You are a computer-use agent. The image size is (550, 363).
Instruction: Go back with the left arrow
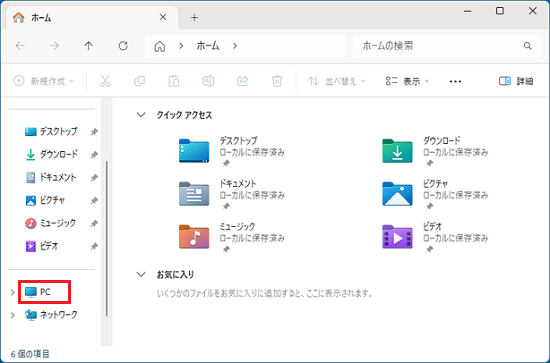click(20, 46)
